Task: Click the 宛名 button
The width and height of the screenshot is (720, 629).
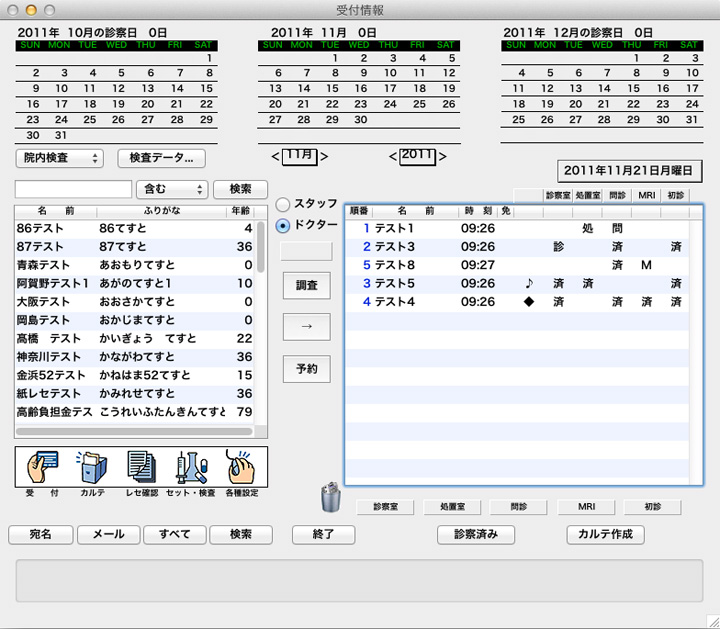Action: click(41, 535)
